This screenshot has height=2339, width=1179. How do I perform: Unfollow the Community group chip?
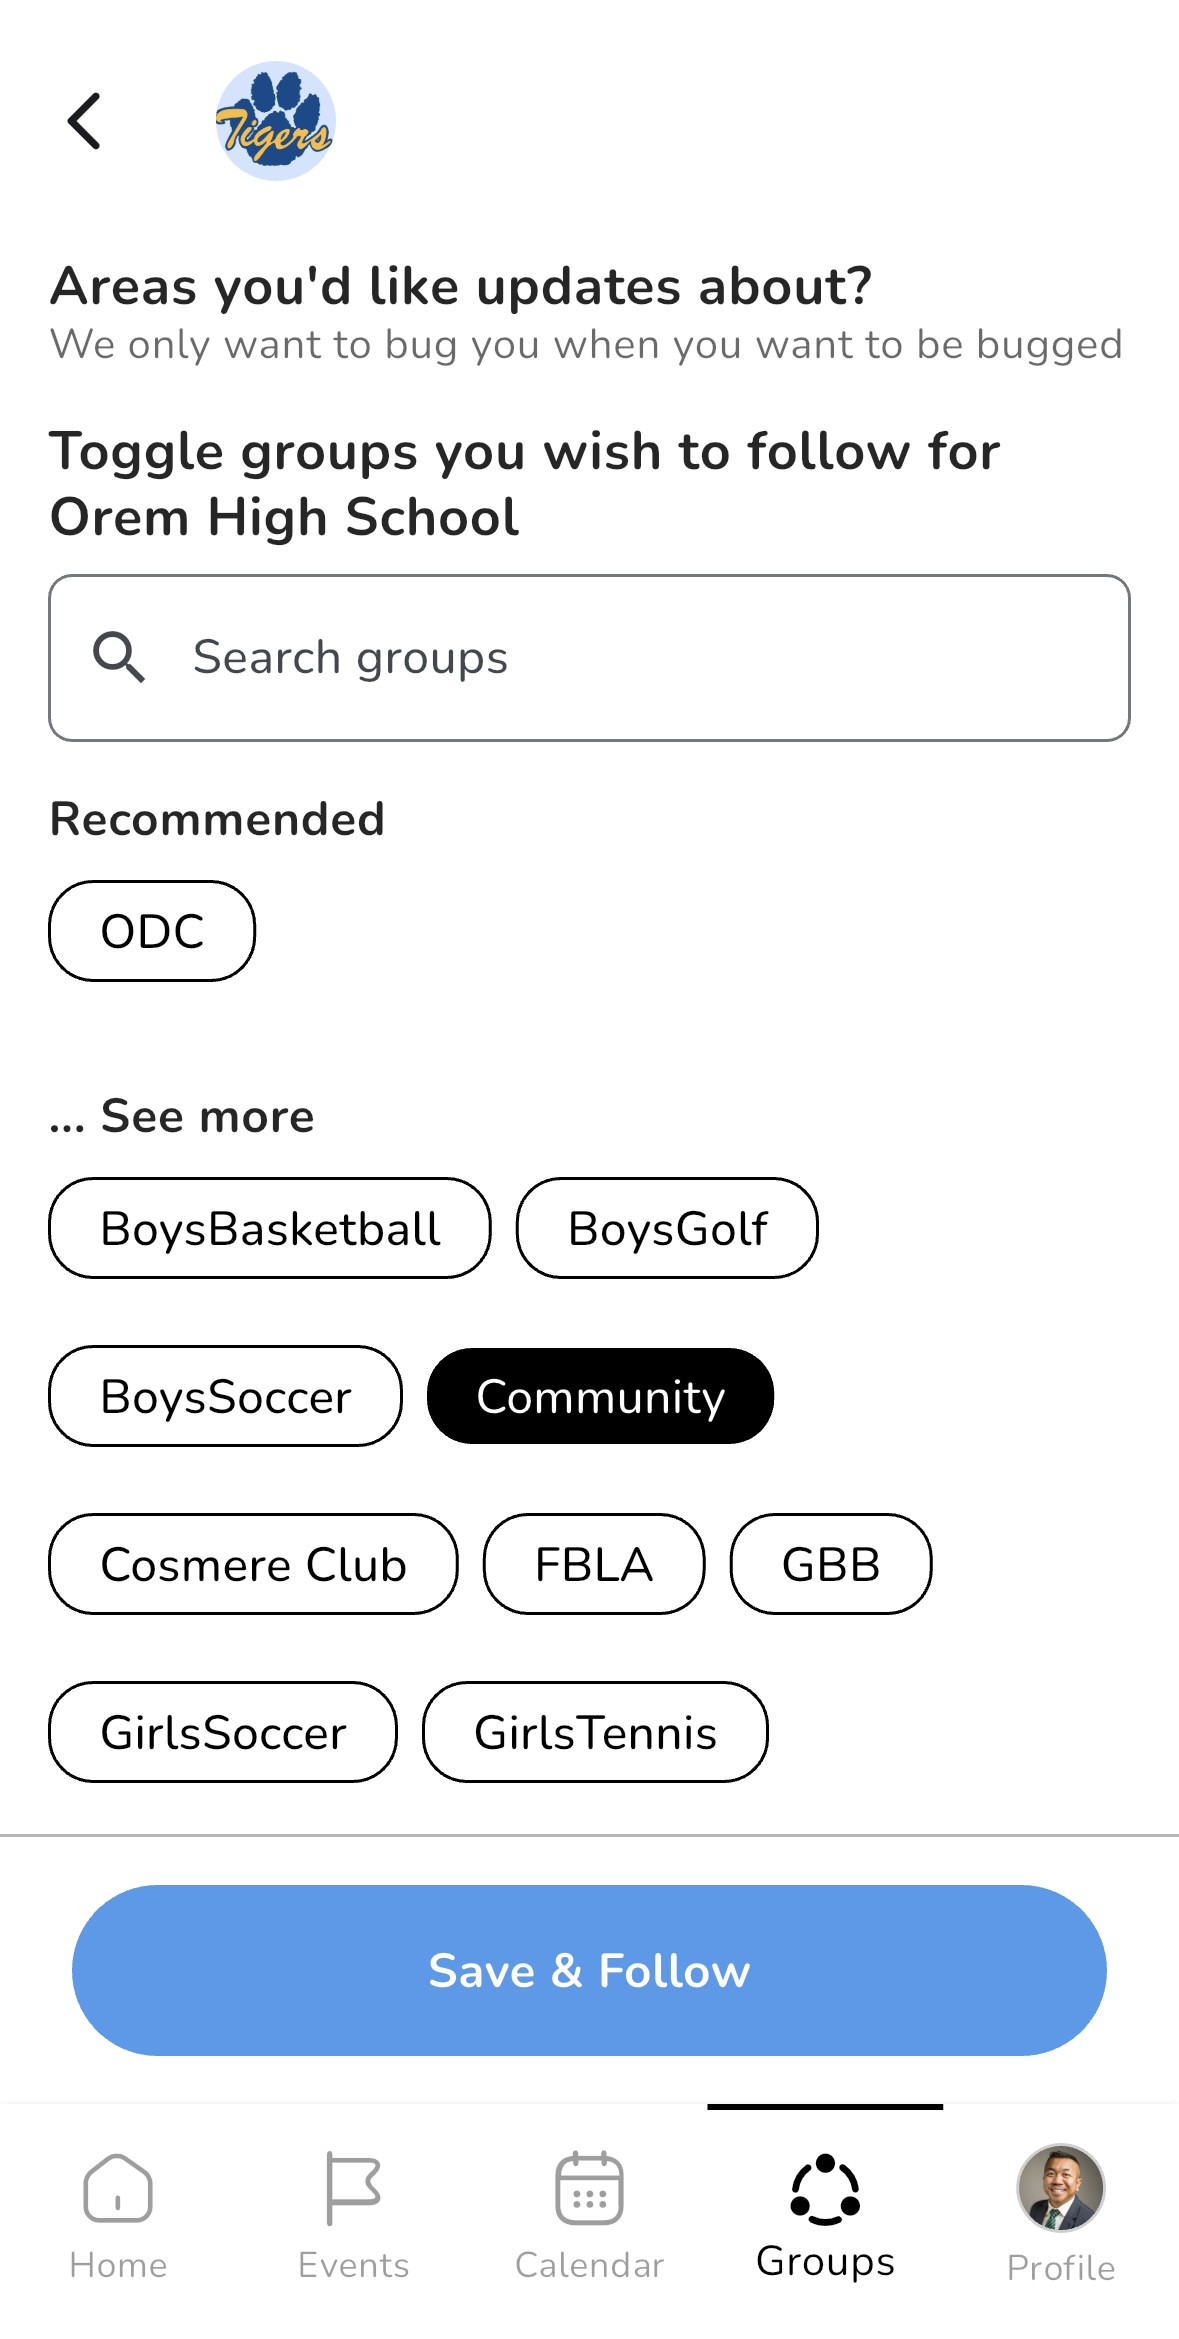[x=600, y=1396]
